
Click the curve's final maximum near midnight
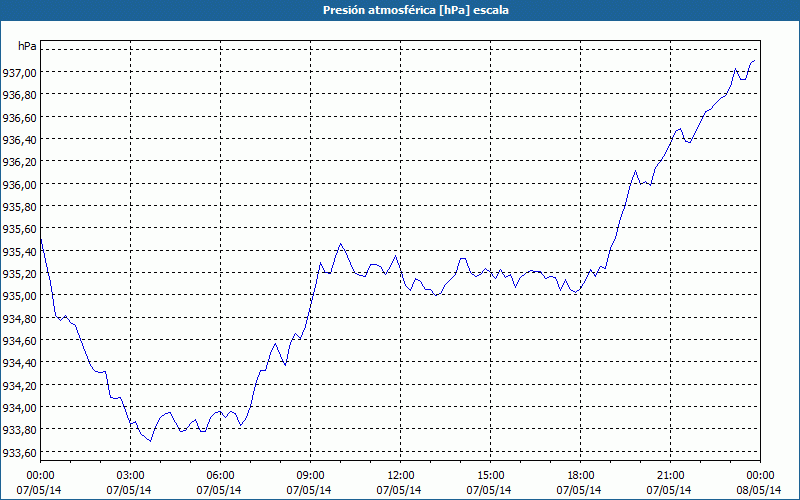tap(754, 61)
